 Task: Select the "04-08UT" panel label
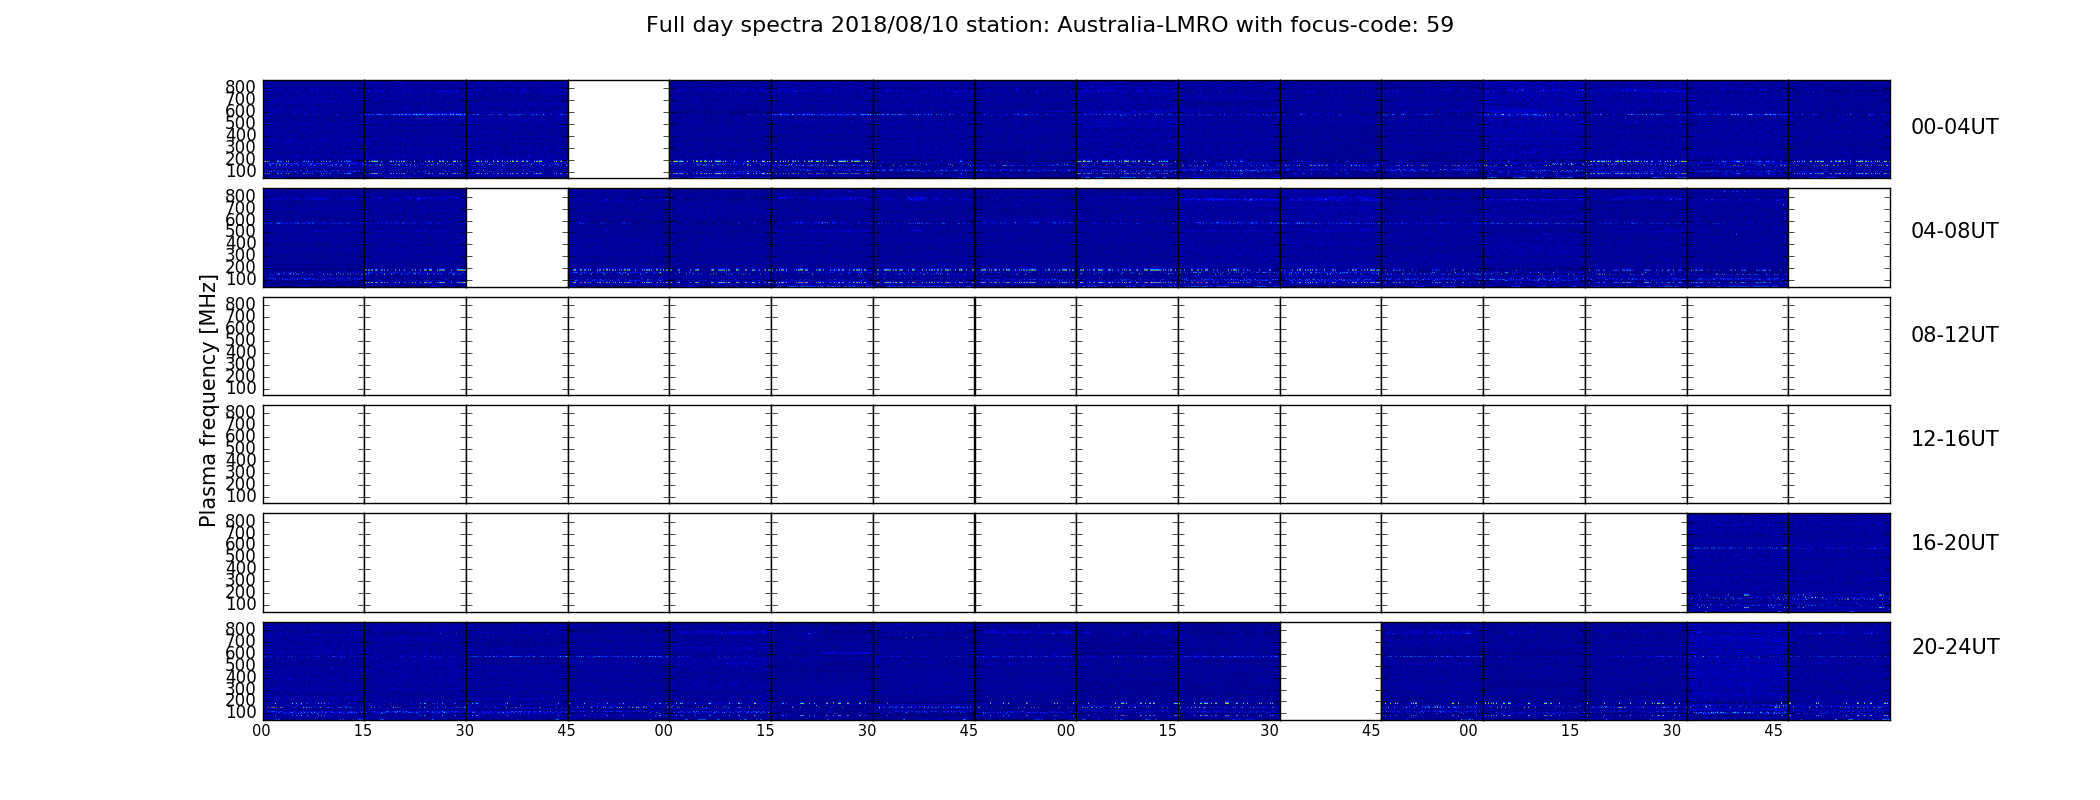1954,231
